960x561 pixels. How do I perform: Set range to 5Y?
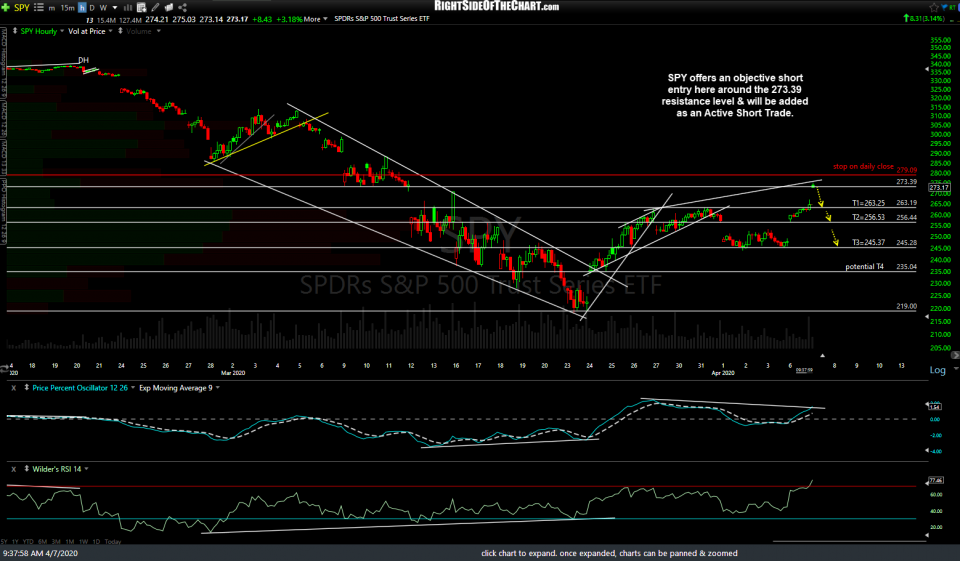pyautogui.click(x=4, y=541)
